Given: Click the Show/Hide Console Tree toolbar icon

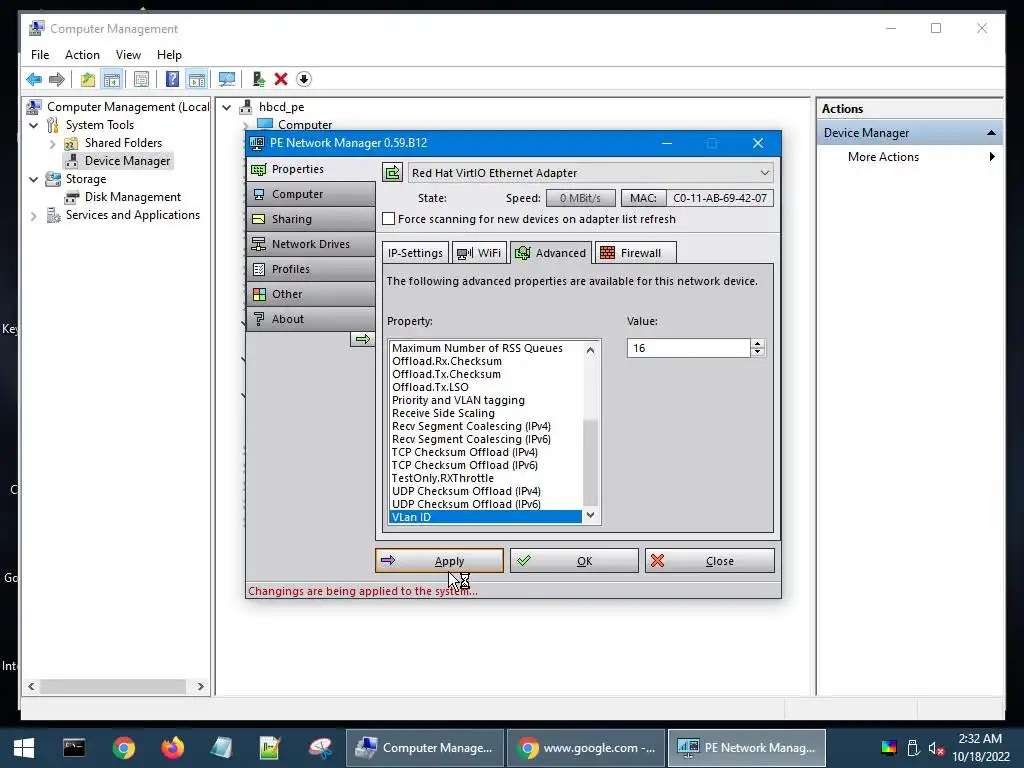Looking at the screenshot, I should [x=112, y=80].
